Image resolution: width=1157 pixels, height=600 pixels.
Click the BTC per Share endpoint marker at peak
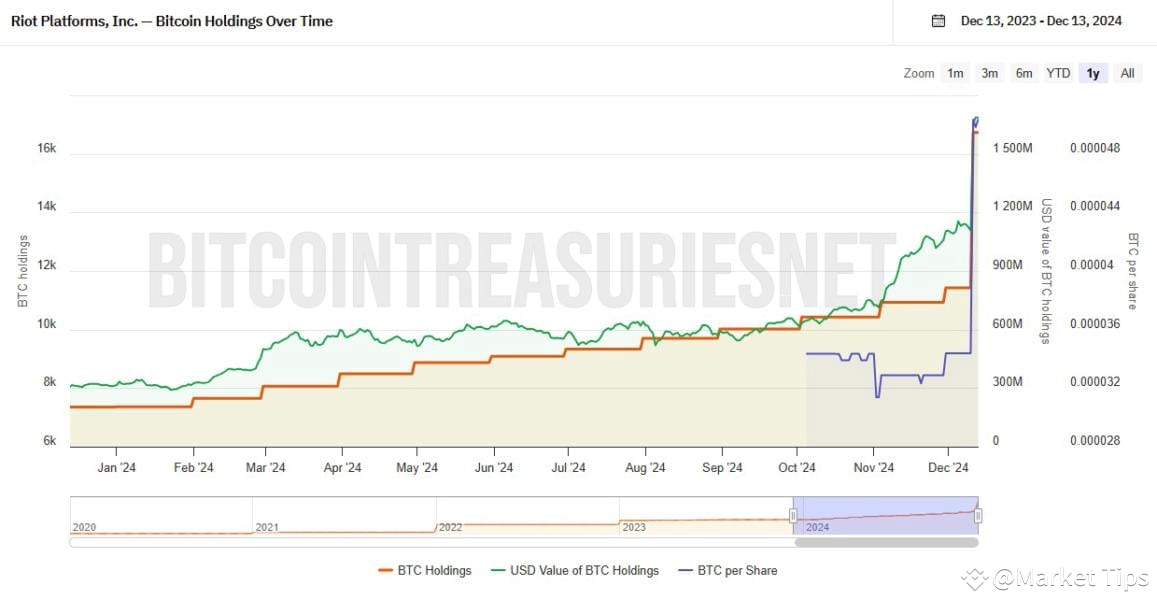tap(976, 122)
